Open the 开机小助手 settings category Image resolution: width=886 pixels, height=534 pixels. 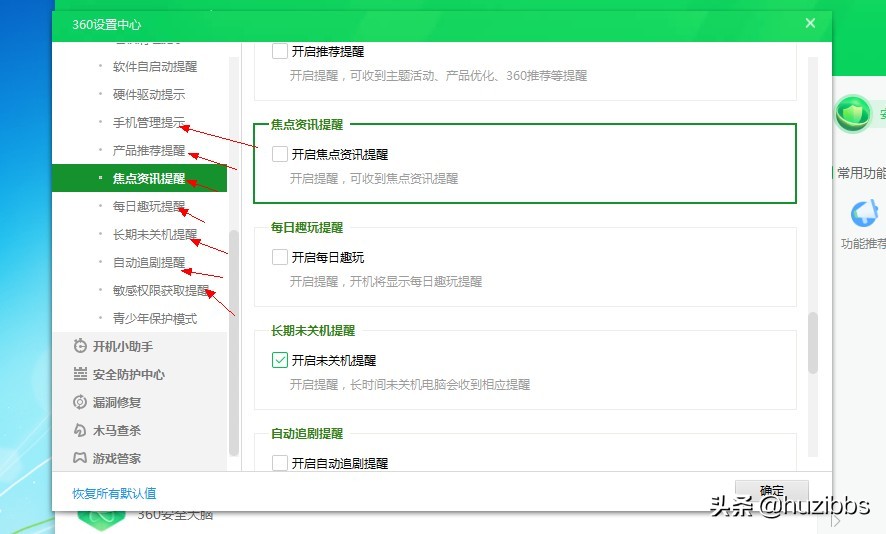[123, 346]
